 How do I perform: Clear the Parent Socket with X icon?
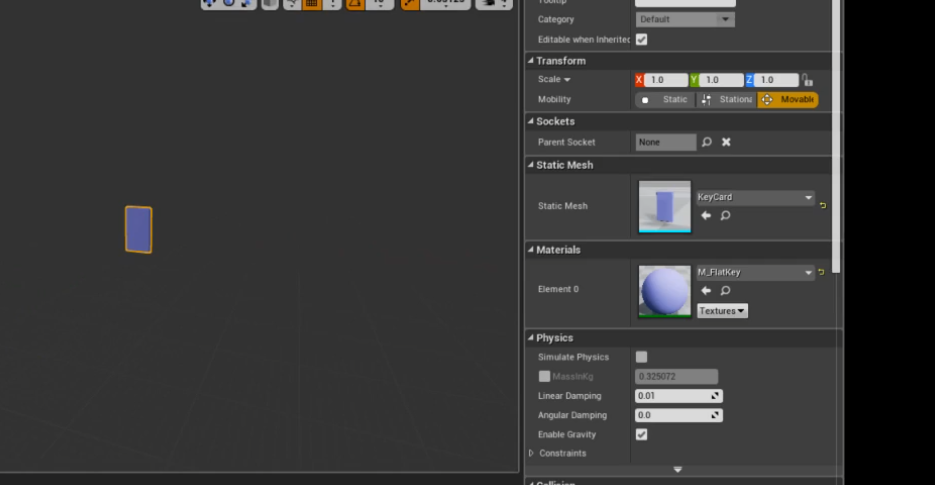coord(726,142)
